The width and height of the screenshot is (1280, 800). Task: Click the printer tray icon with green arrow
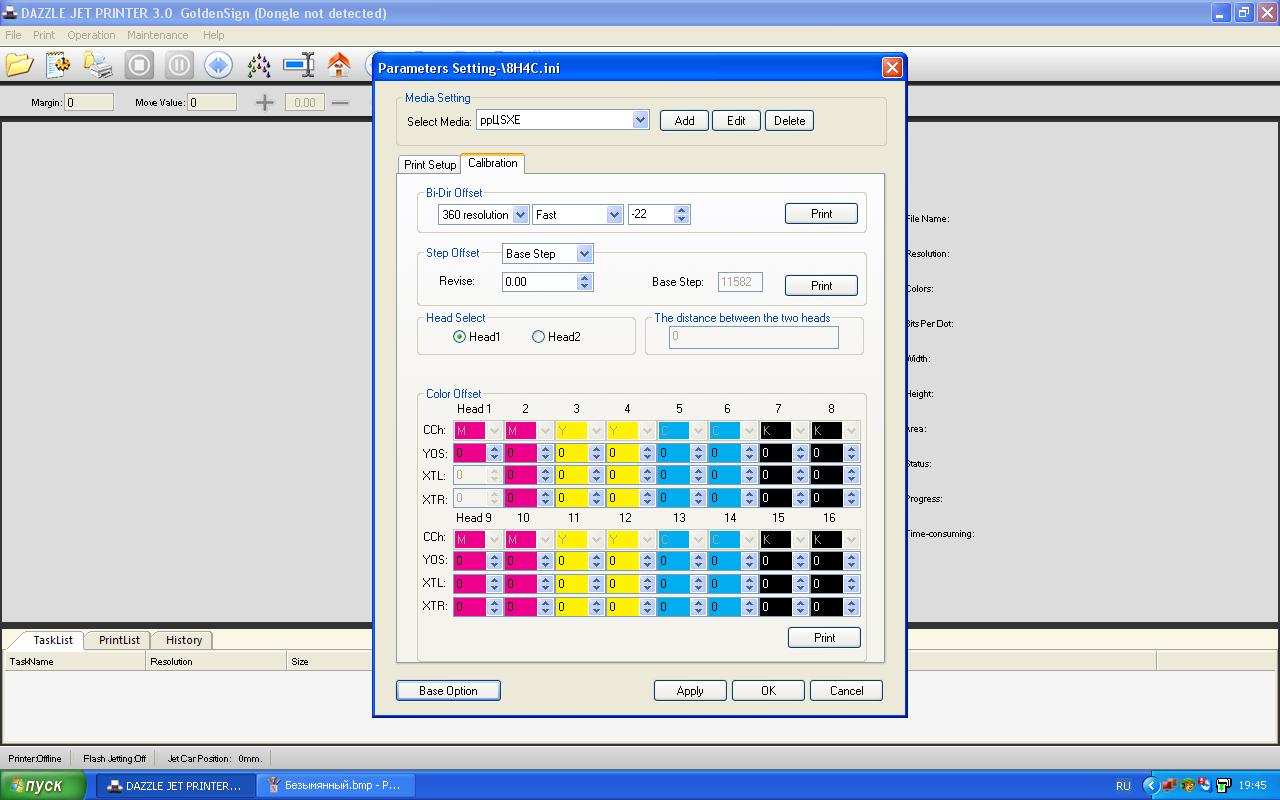pyautogui.click(x=1222, y=785)
